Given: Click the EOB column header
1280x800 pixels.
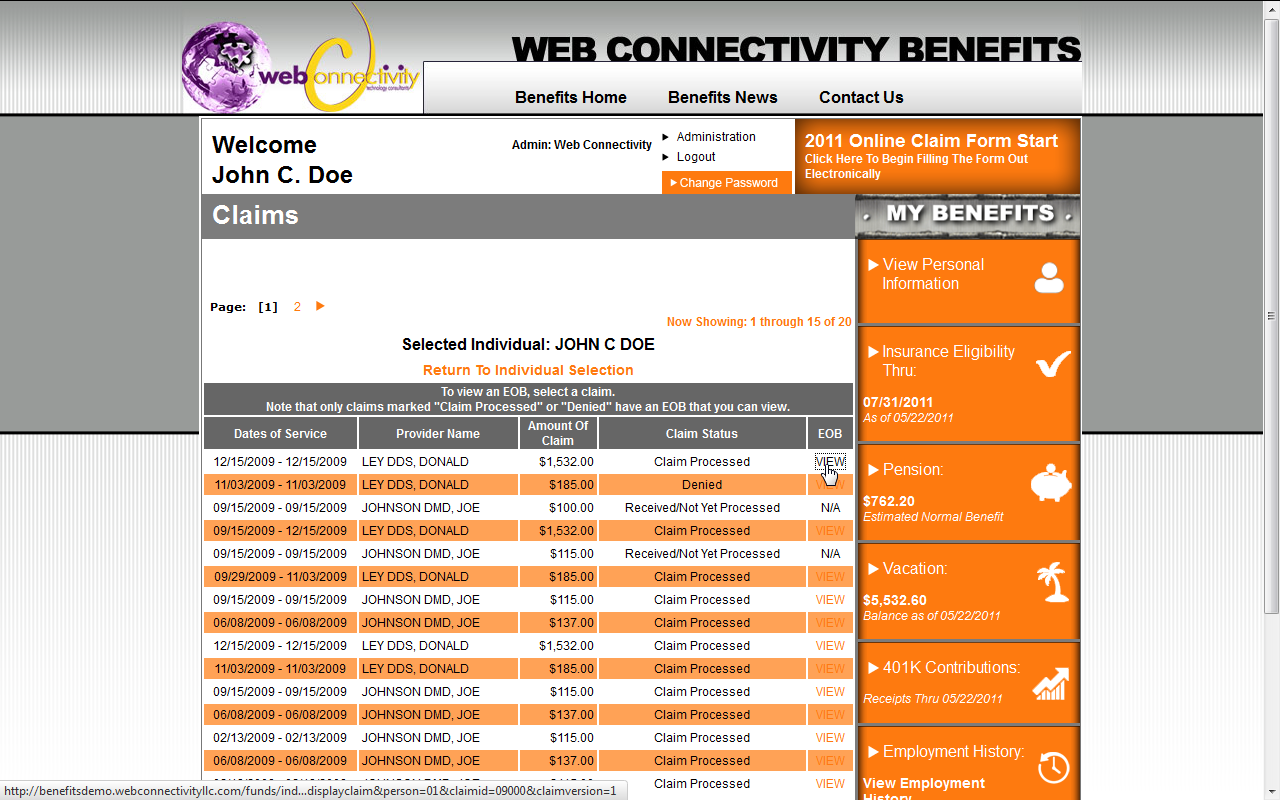Looking at the screenshot, I should click(830, 433).
